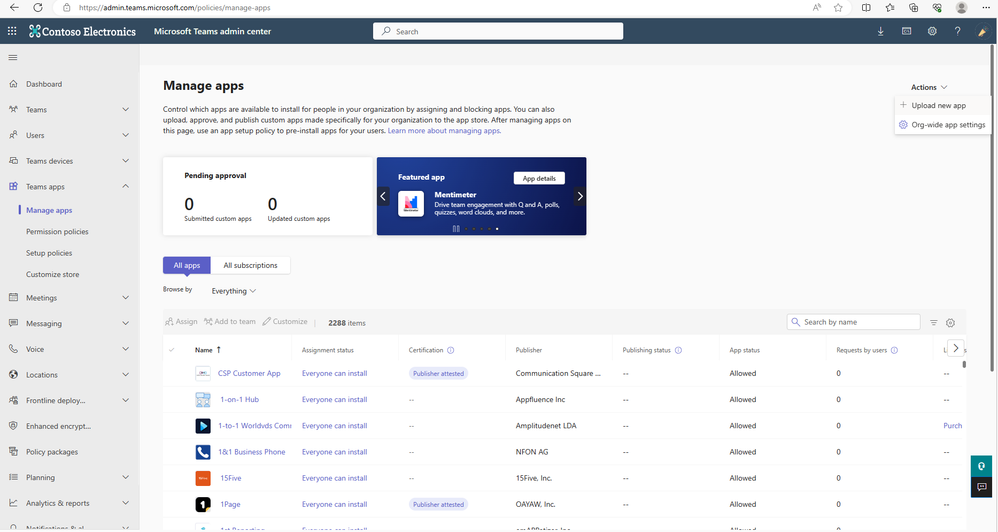Open Learn more about managing apps link

(444, 130)
